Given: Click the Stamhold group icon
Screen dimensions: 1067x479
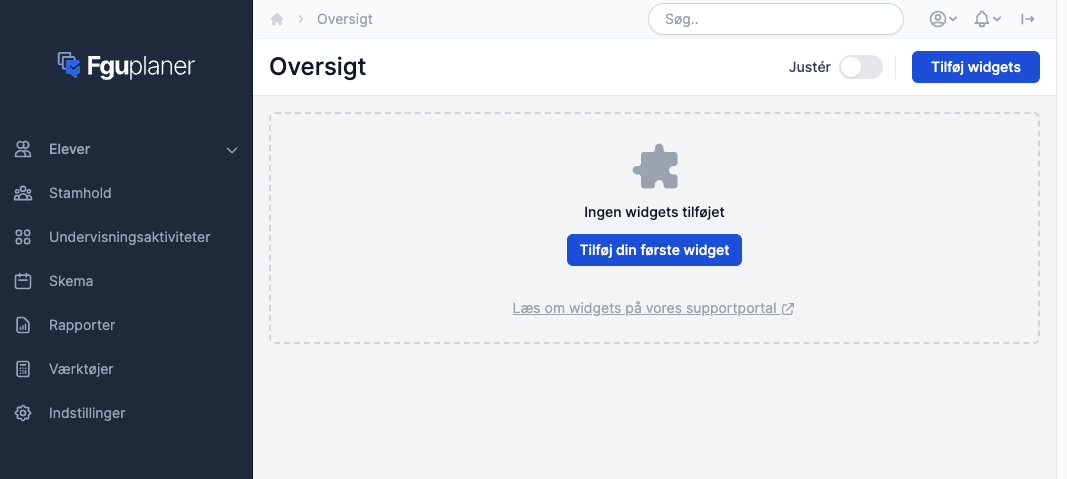Looking at the screenshot, I should pos(23,193).
